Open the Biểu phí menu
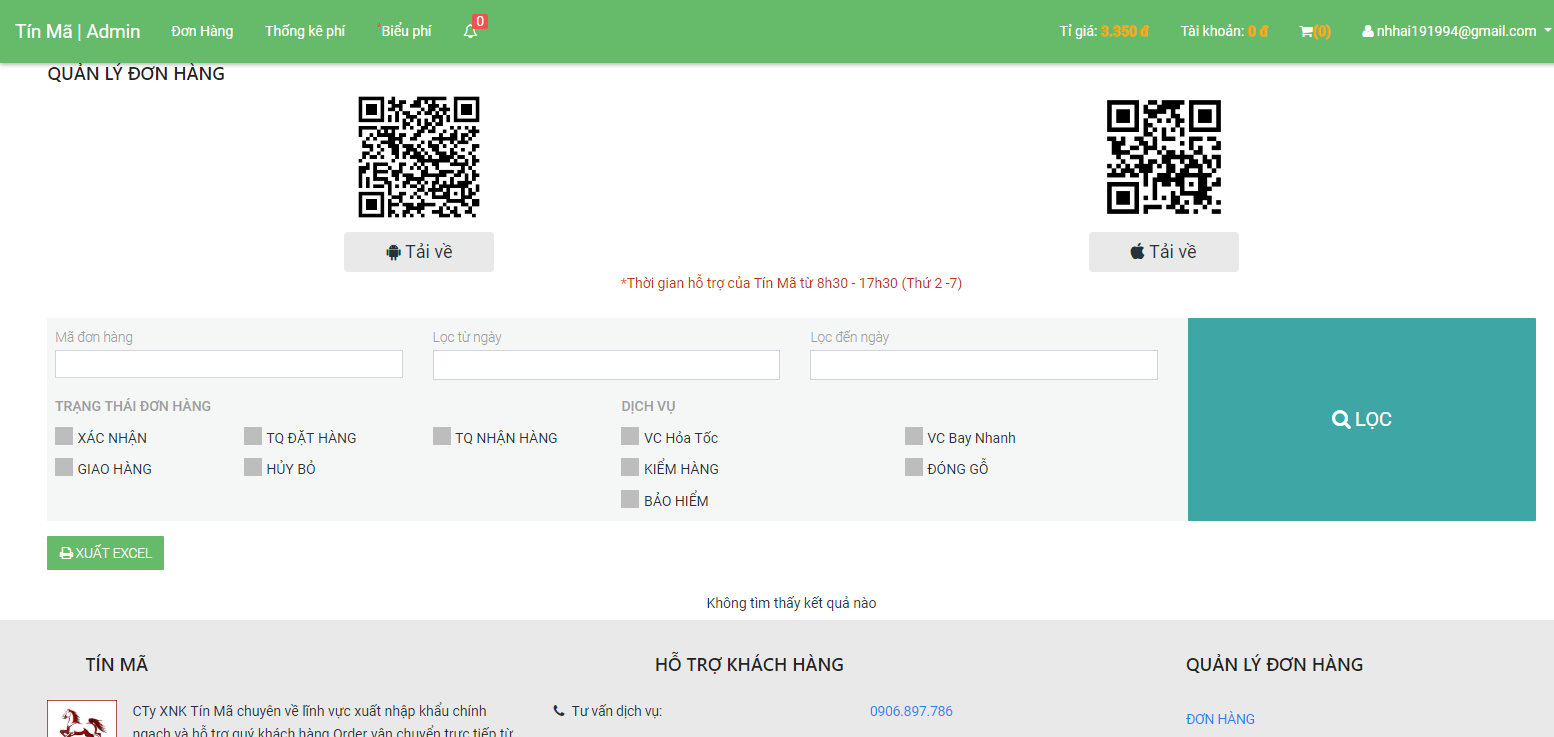The width and height of the screenshot is (1554, 737). [x=406, y=31]
